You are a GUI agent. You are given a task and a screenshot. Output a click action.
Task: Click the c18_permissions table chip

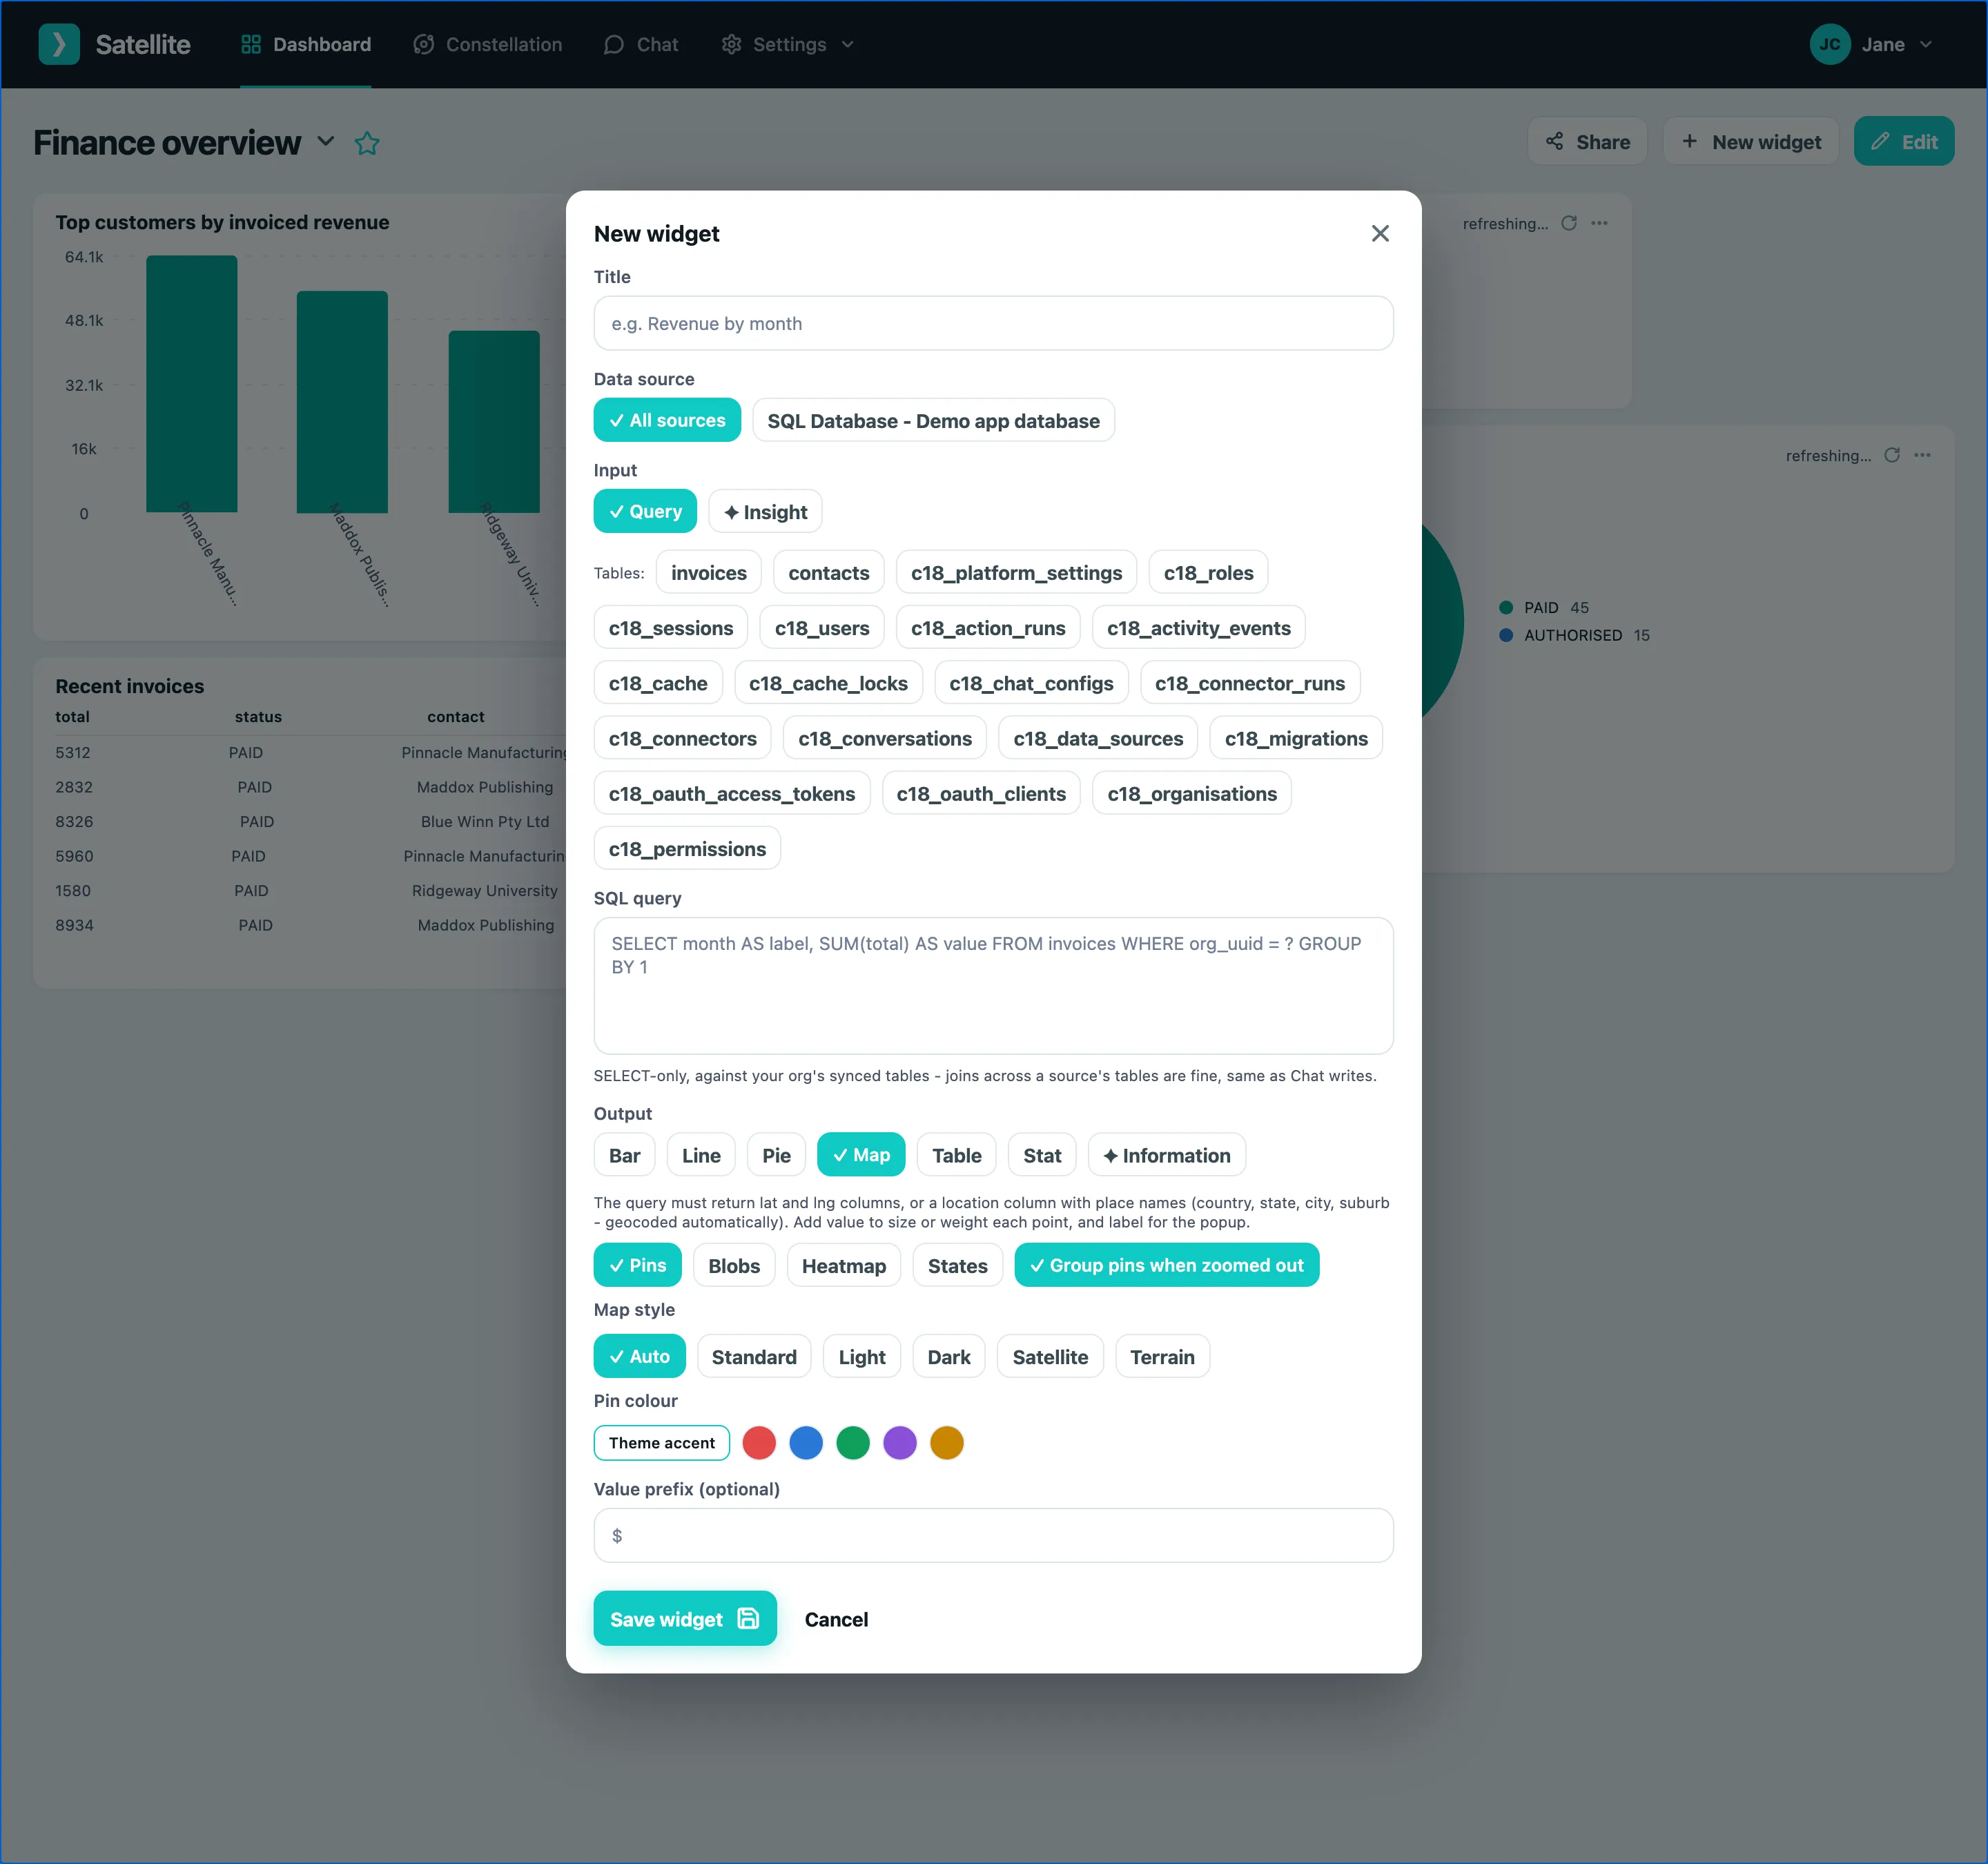tap(687, 848)
